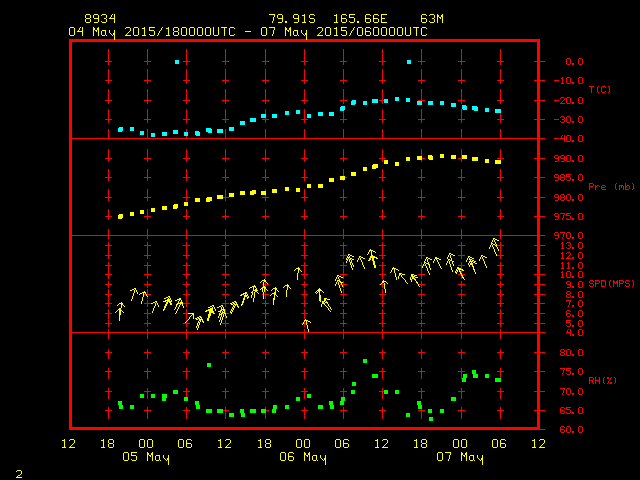Click the "6.0" wind speed tick value
The image size is (640, 480).
pos(574,313)
